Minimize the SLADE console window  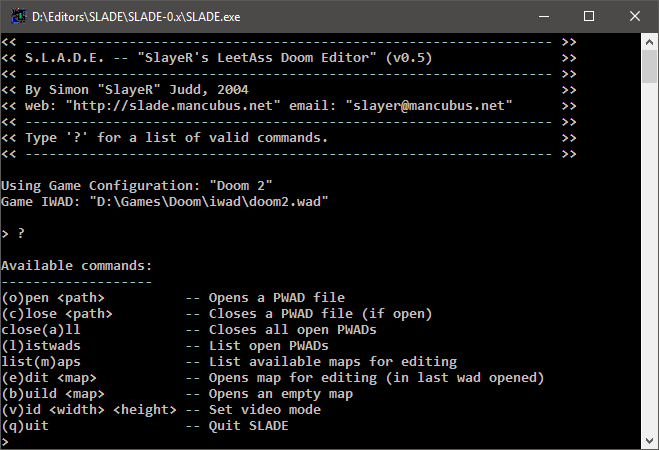[543, 16]
